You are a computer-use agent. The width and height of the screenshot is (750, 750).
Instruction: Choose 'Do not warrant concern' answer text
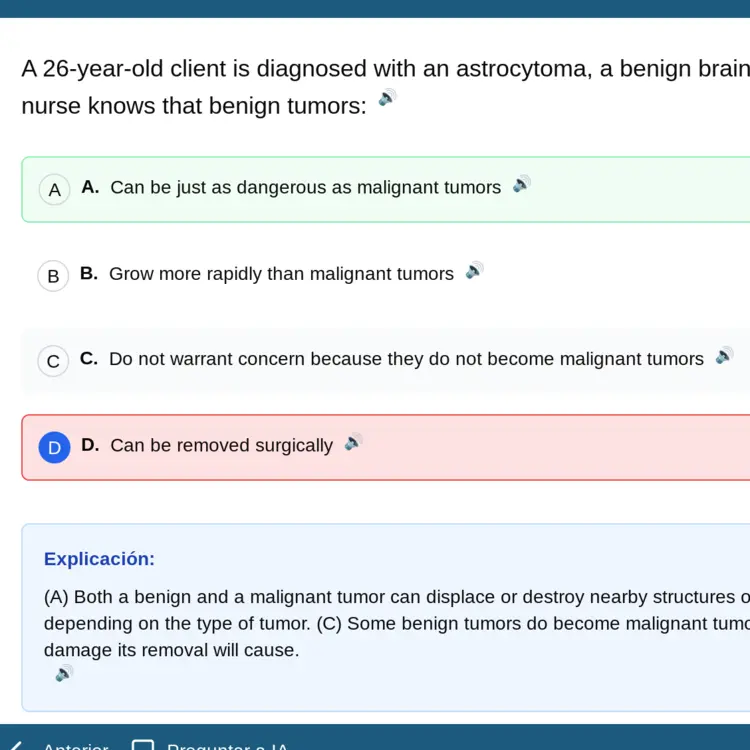pyautogui.click(x=406, y=359)
